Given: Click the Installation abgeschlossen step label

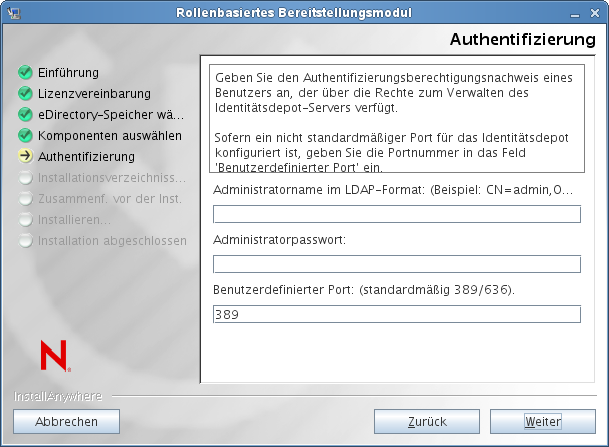Looking at the screenshot, I should pyautogui.click(x=112, y=240).
